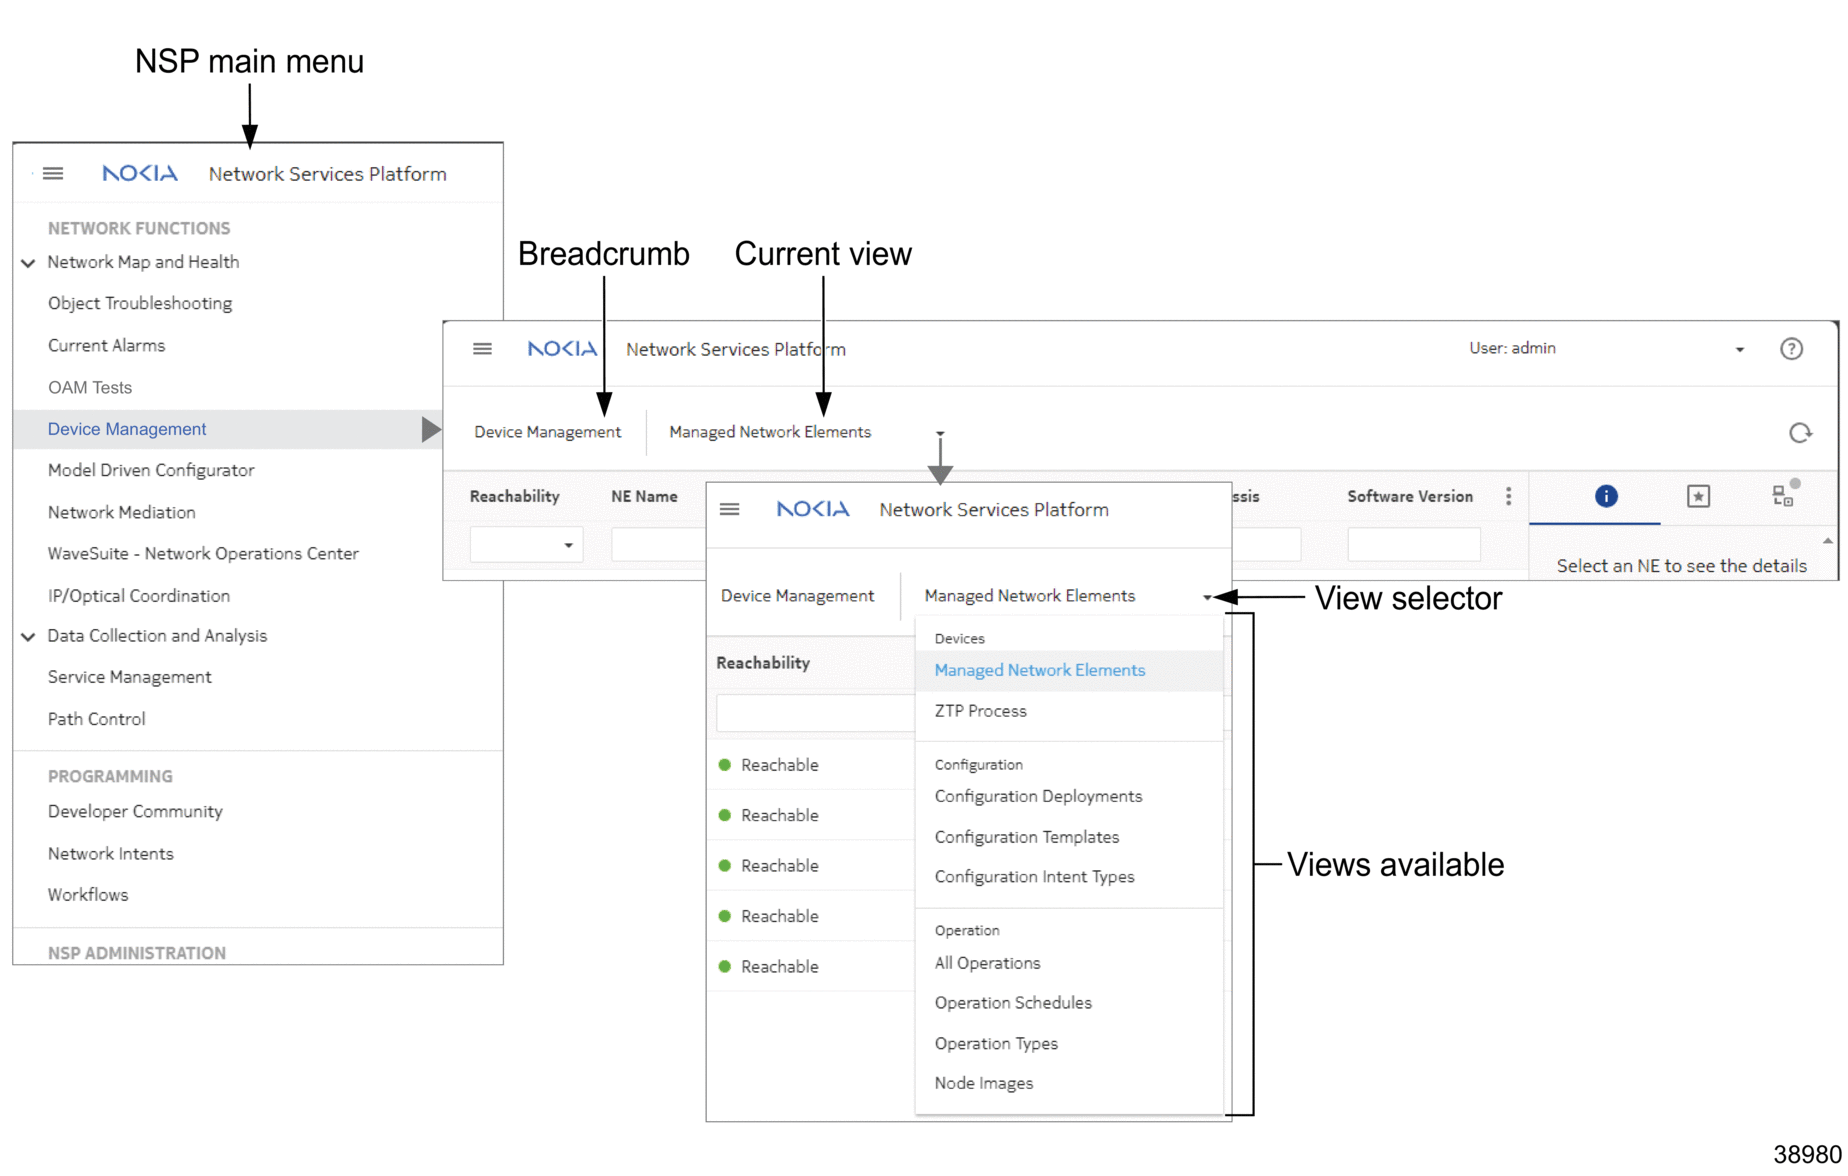Open IP/Optical Coordination menu item
This screenshot has width=1848, height=1176.
click(139, 596)
